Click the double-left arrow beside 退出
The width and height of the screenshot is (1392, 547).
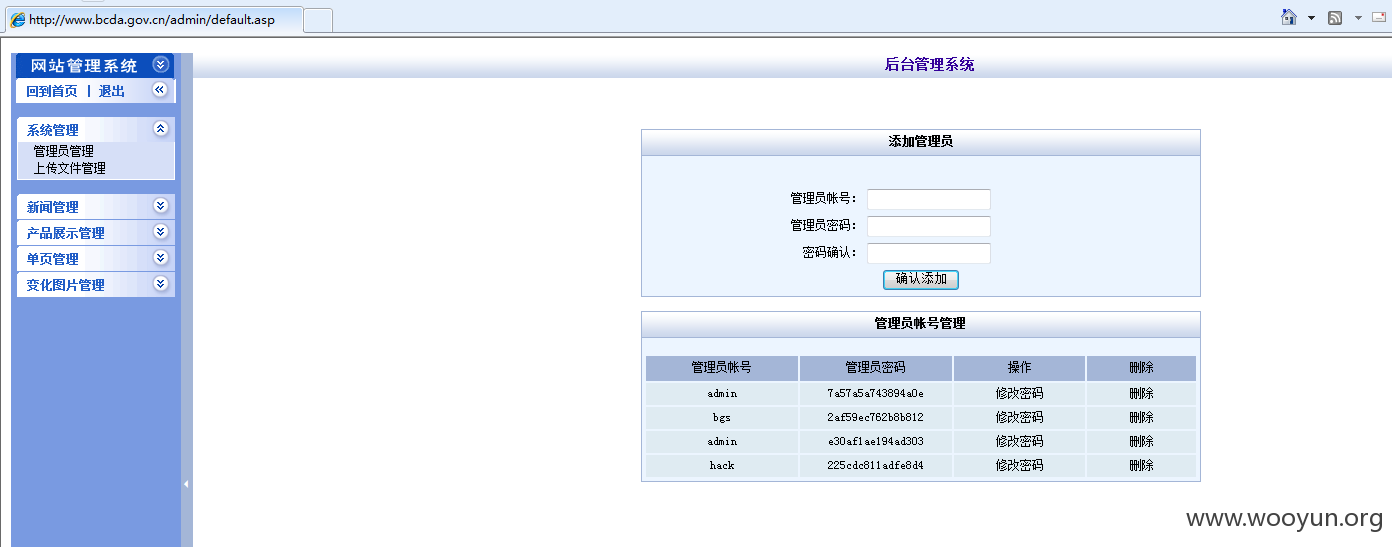tap(159, 90)
